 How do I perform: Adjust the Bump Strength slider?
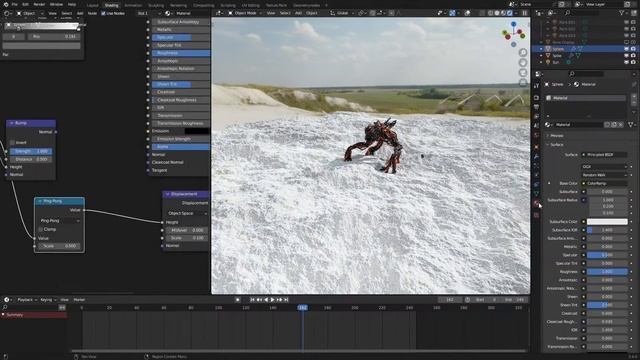(x=31, y=151)
